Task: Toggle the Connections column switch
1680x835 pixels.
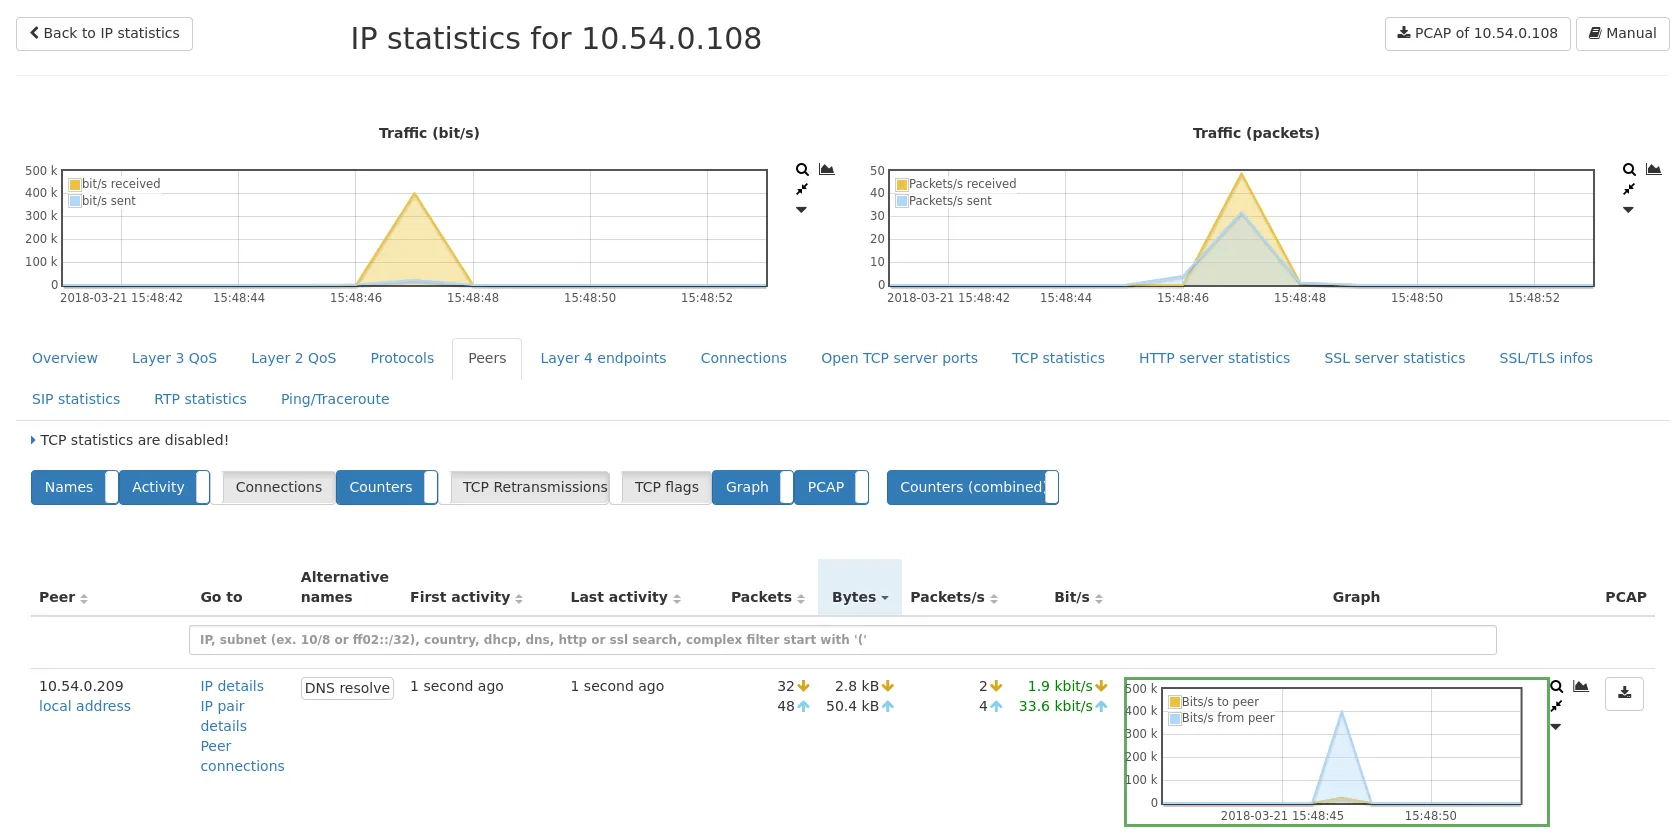Action: (278, 487)
